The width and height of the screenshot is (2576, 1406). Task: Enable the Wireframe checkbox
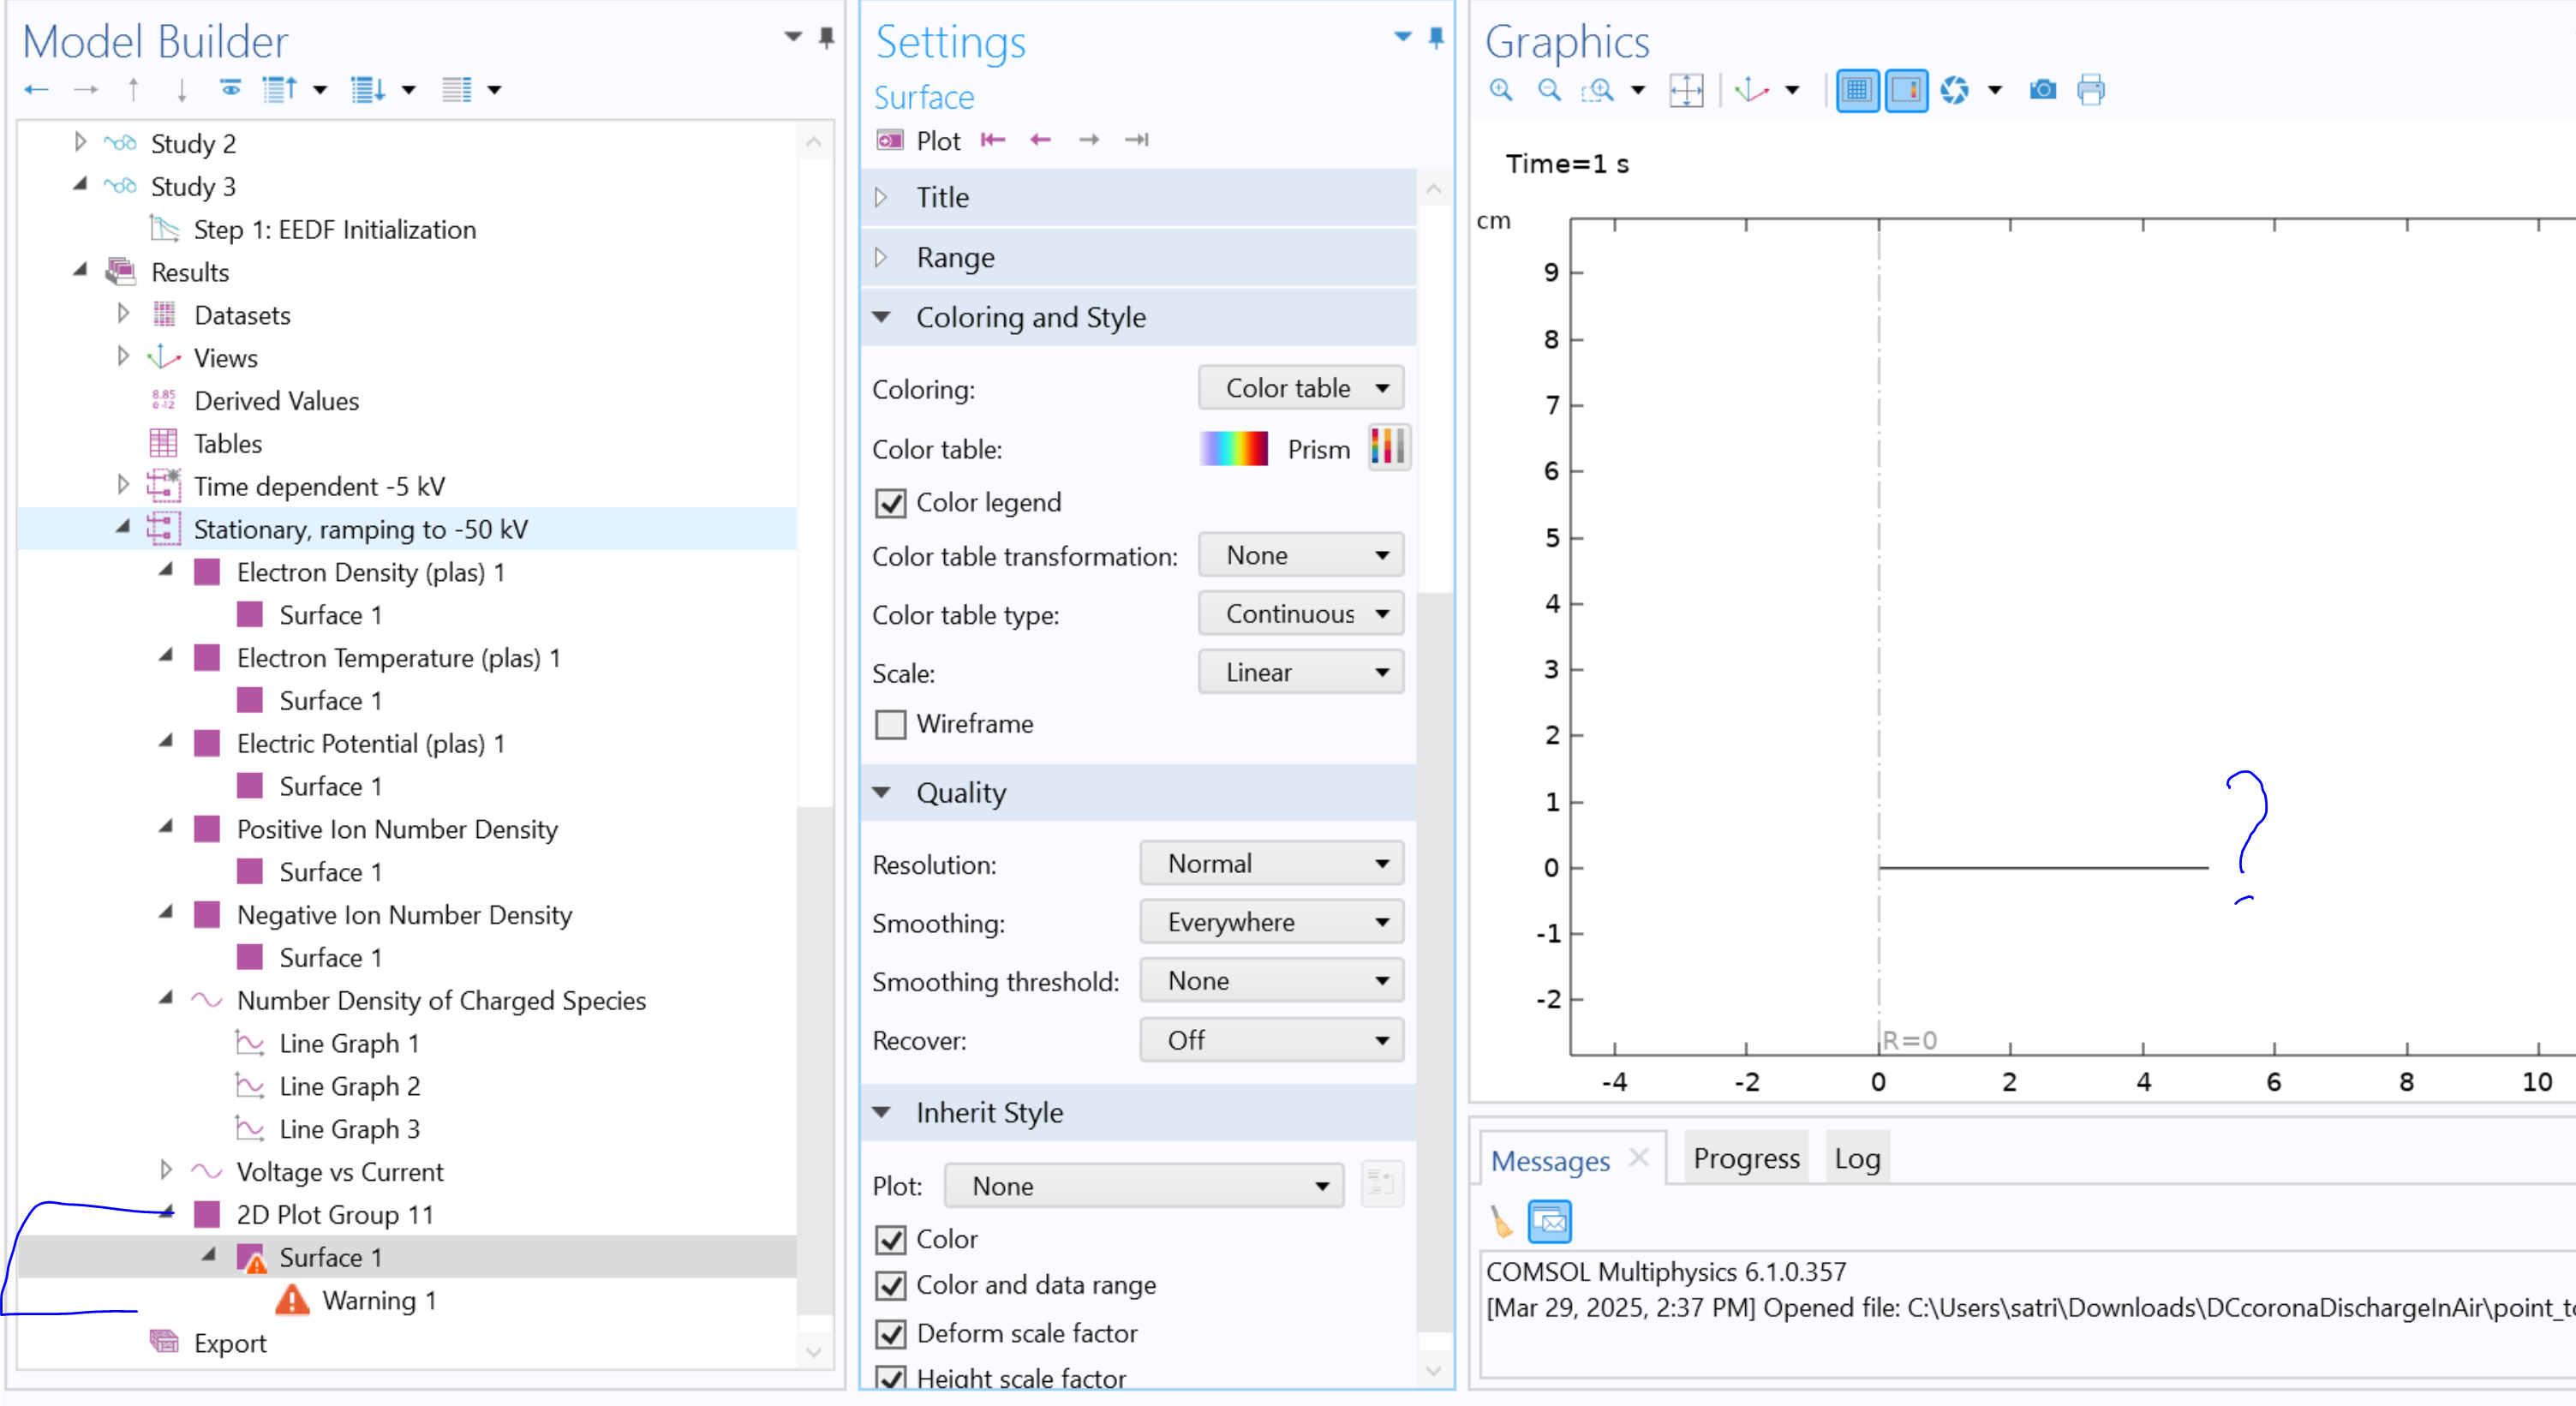[x=890, y=724]
